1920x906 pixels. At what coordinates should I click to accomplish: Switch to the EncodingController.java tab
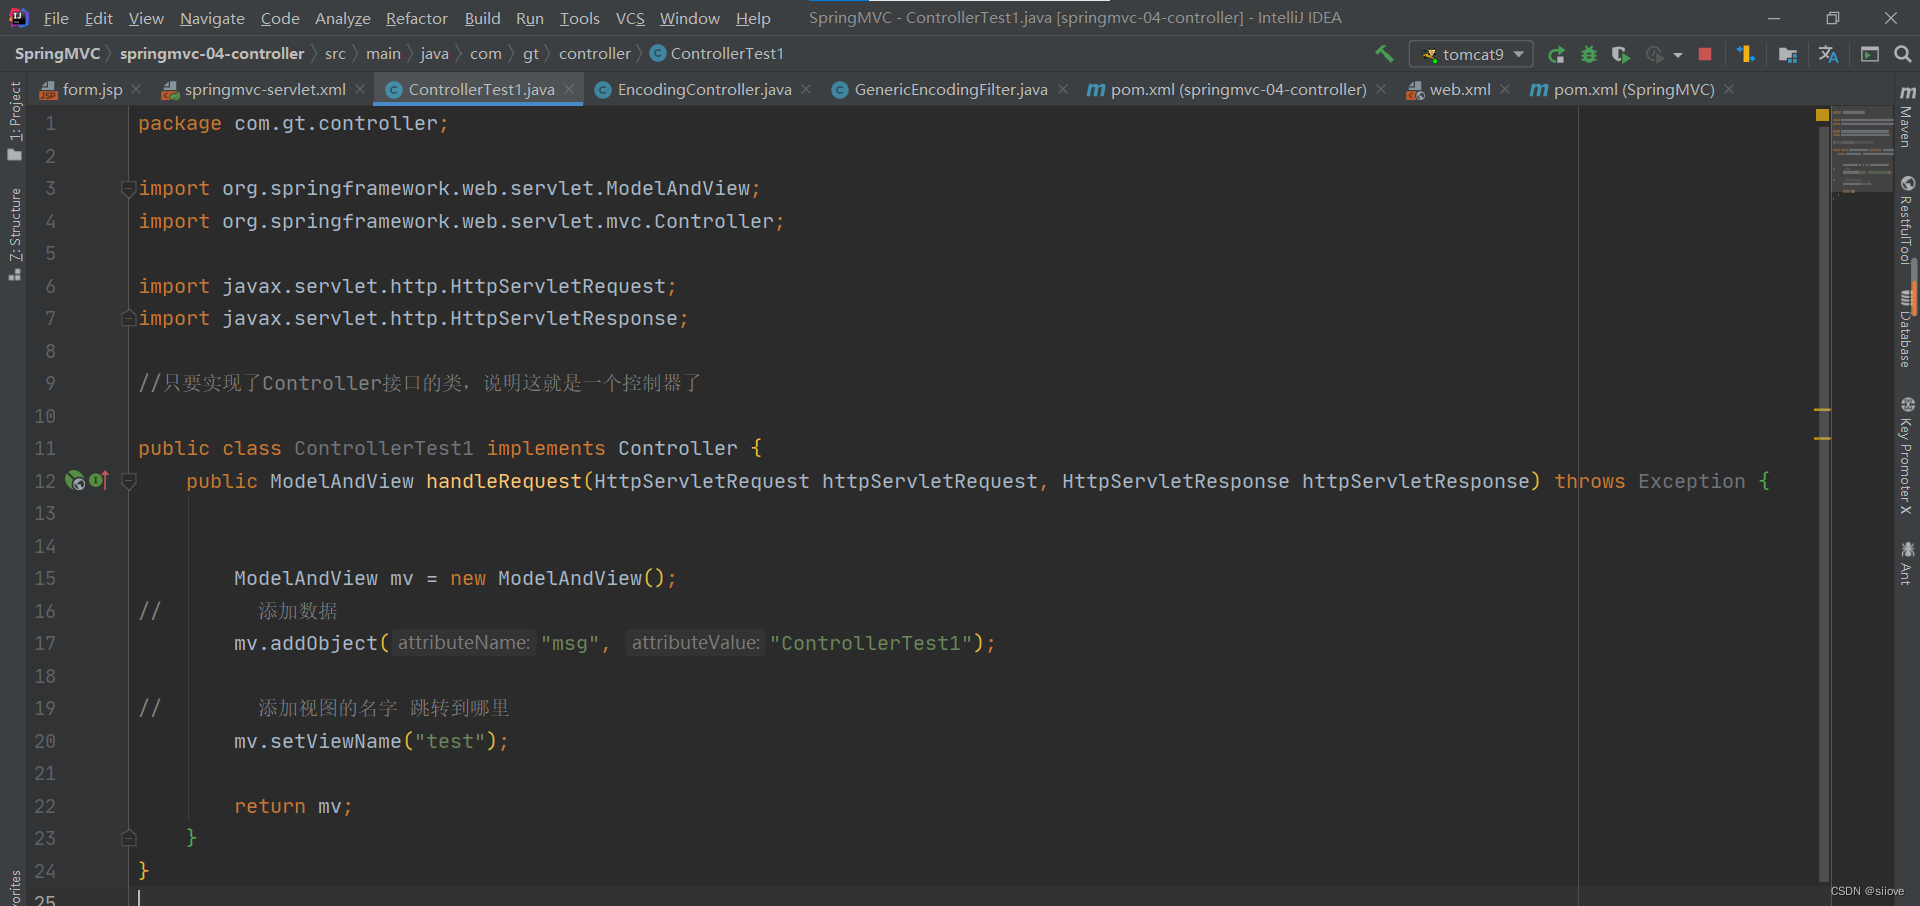click(x=700, y=89)
